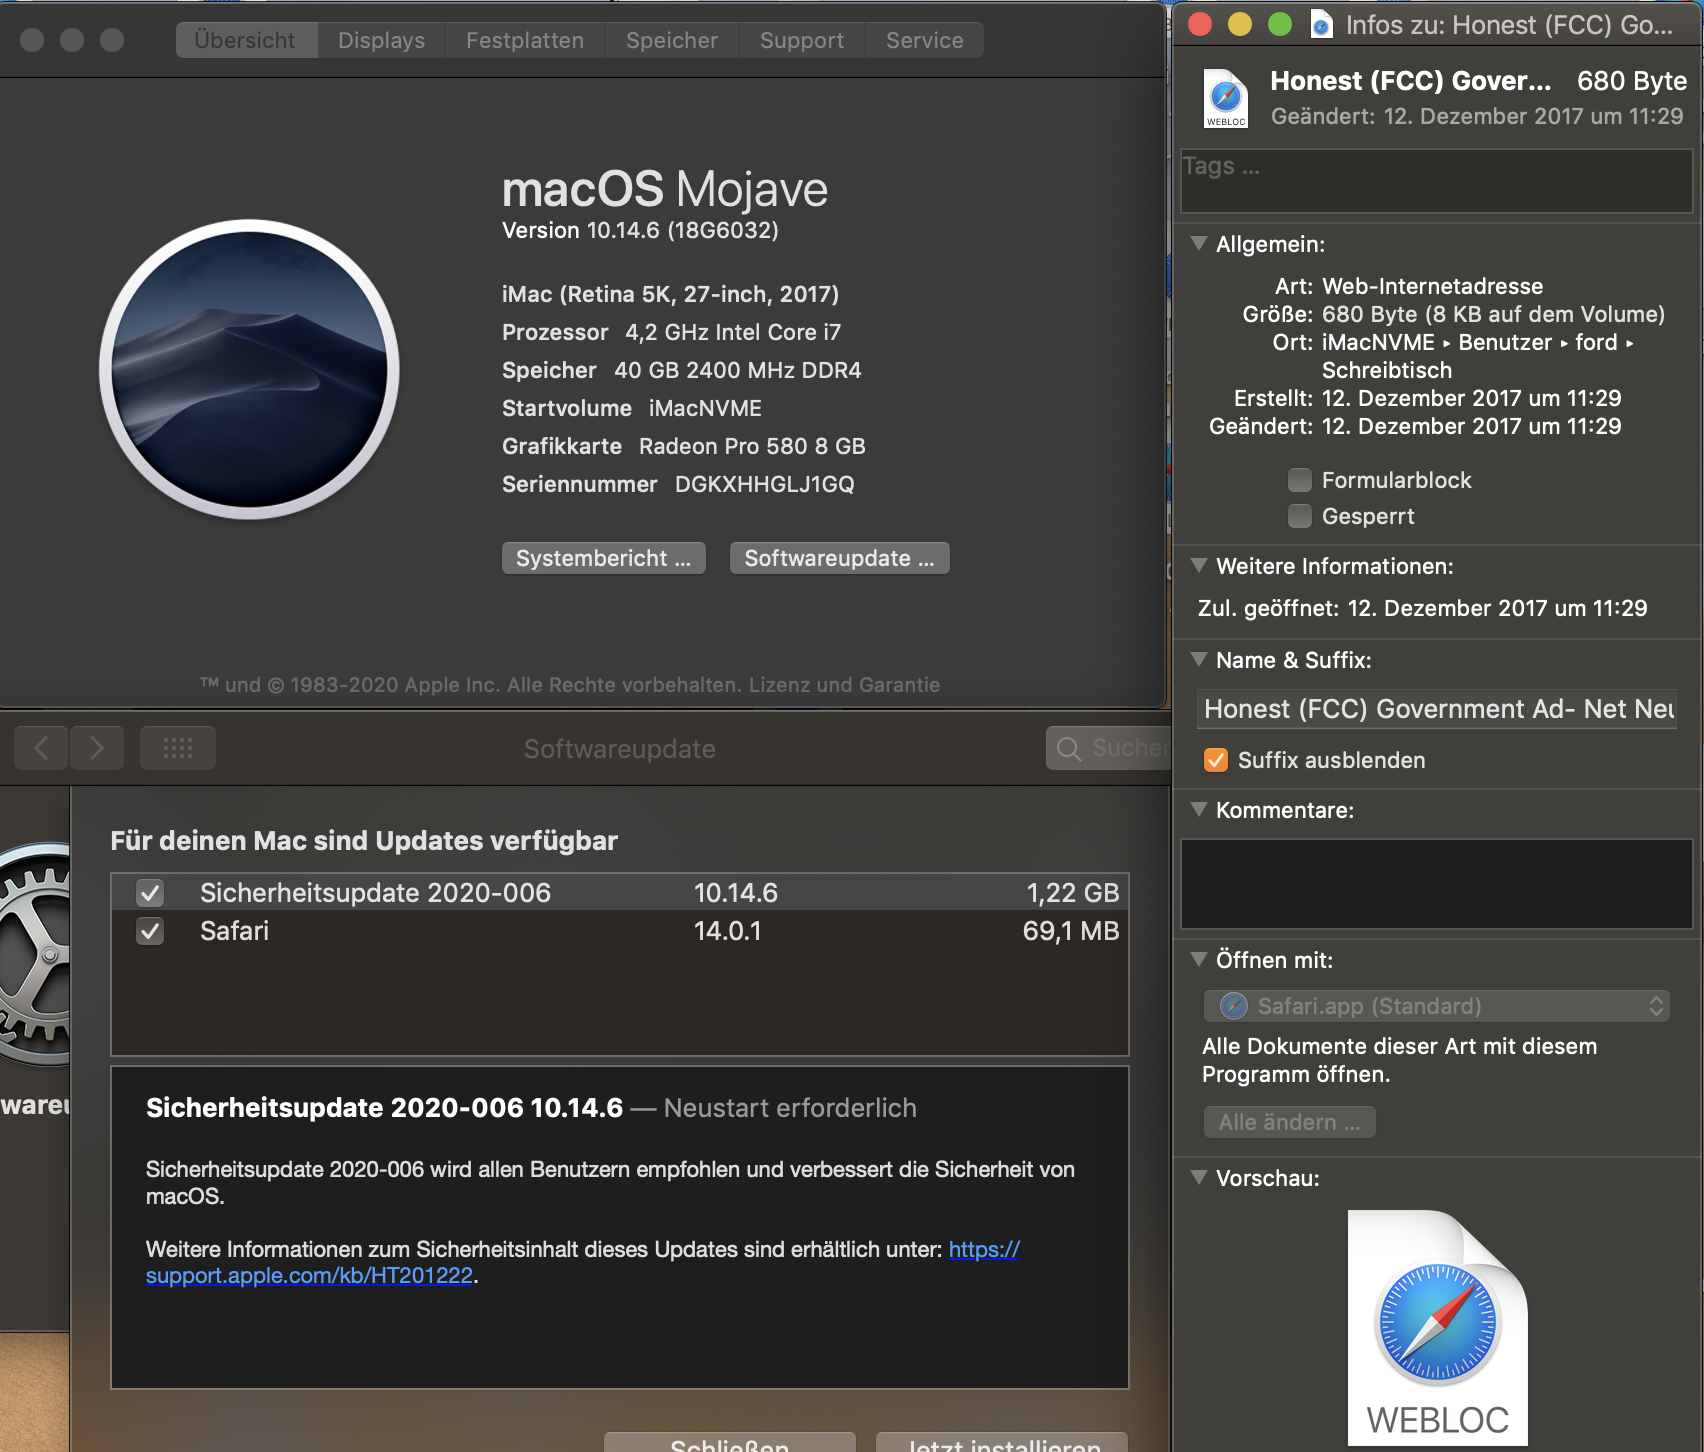Click the Startvolume iMacNVME value

pyautogui.click(x=705, y=408)
